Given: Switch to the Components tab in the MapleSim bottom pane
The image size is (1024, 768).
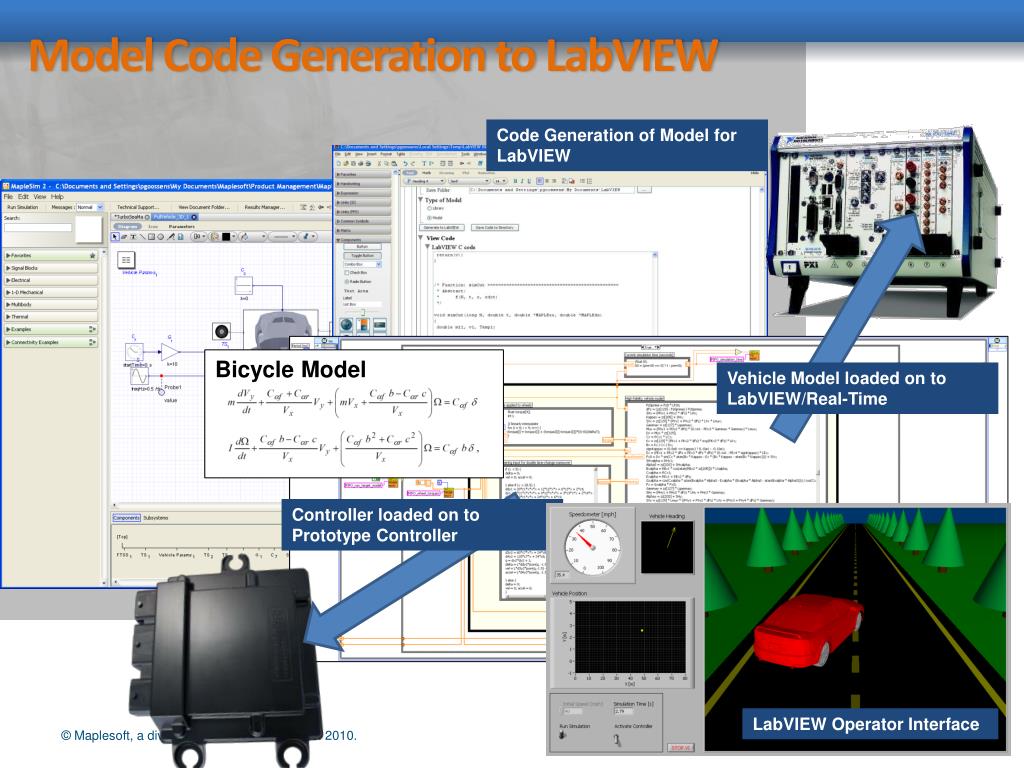Looking at the screenshot, I should click(127, 517).
